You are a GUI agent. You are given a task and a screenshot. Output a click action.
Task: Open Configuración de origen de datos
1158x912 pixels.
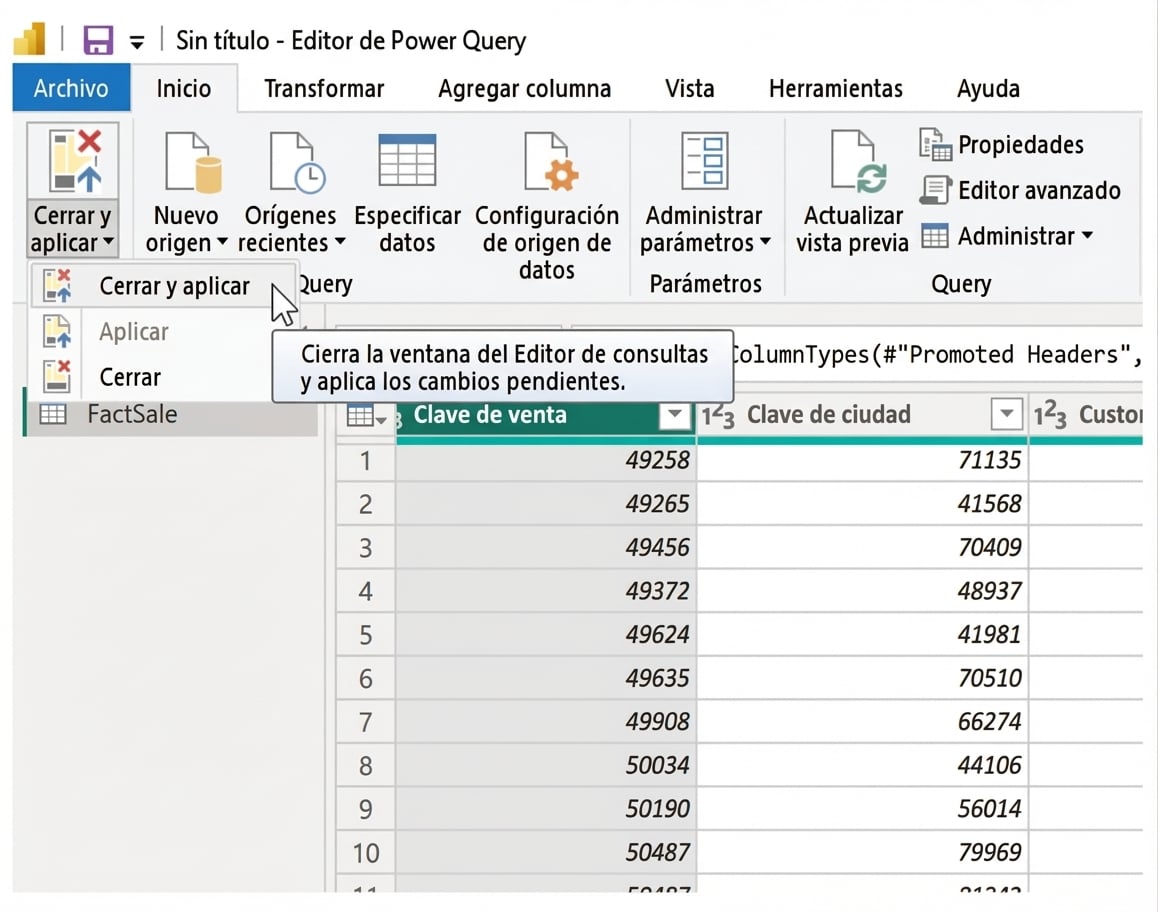click(548, 163)
